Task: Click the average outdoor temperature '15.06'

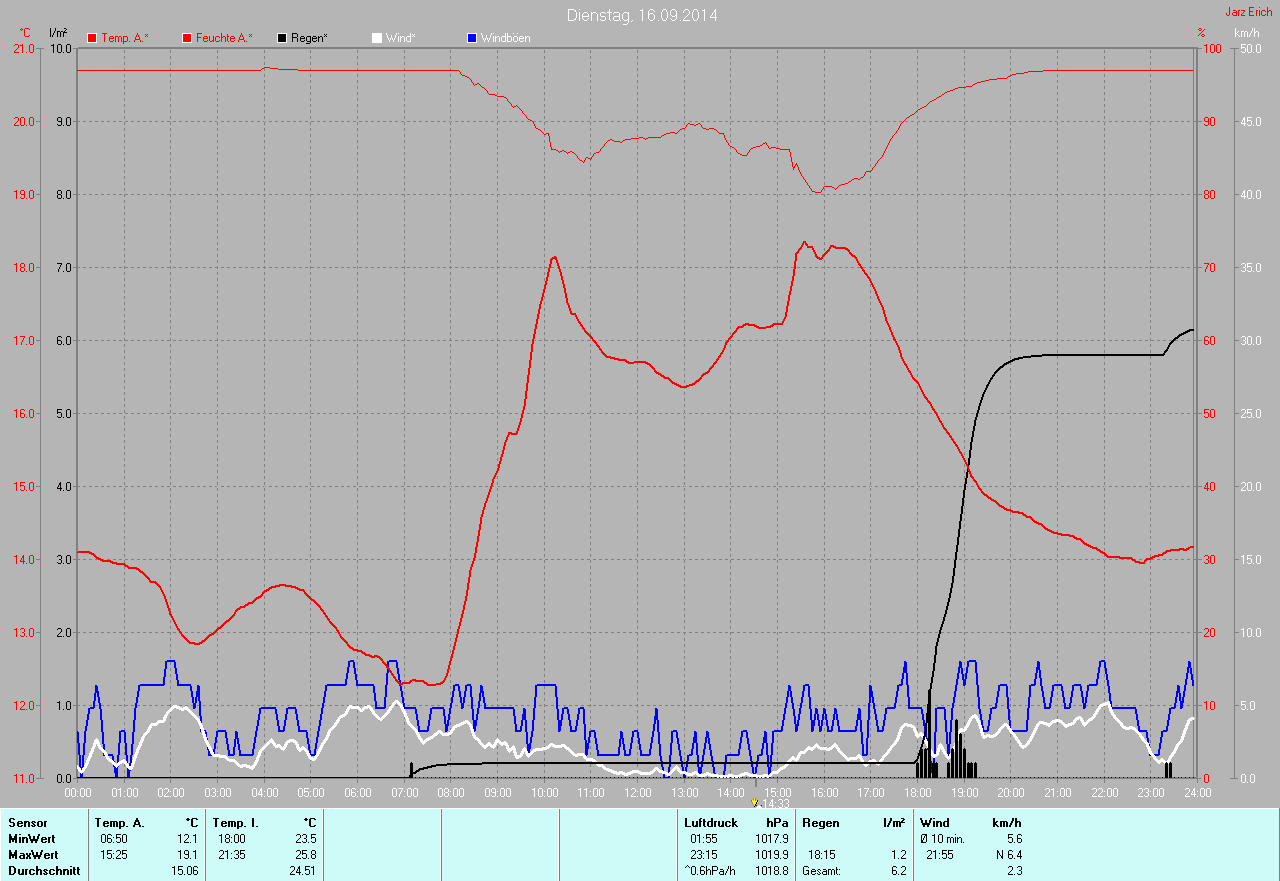Action: pos(185,871)
